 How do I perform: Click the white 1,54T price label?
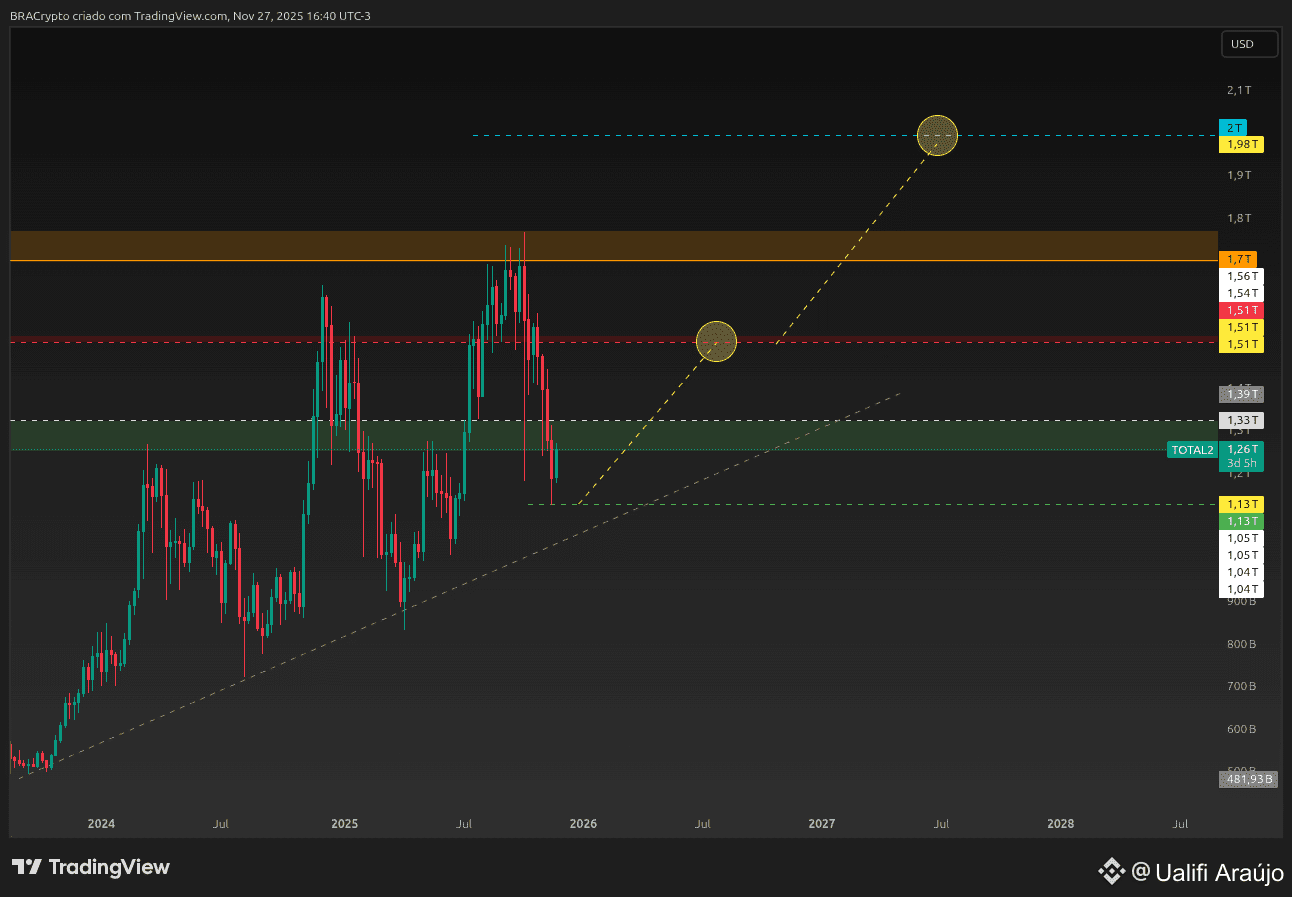[1242, 293]
